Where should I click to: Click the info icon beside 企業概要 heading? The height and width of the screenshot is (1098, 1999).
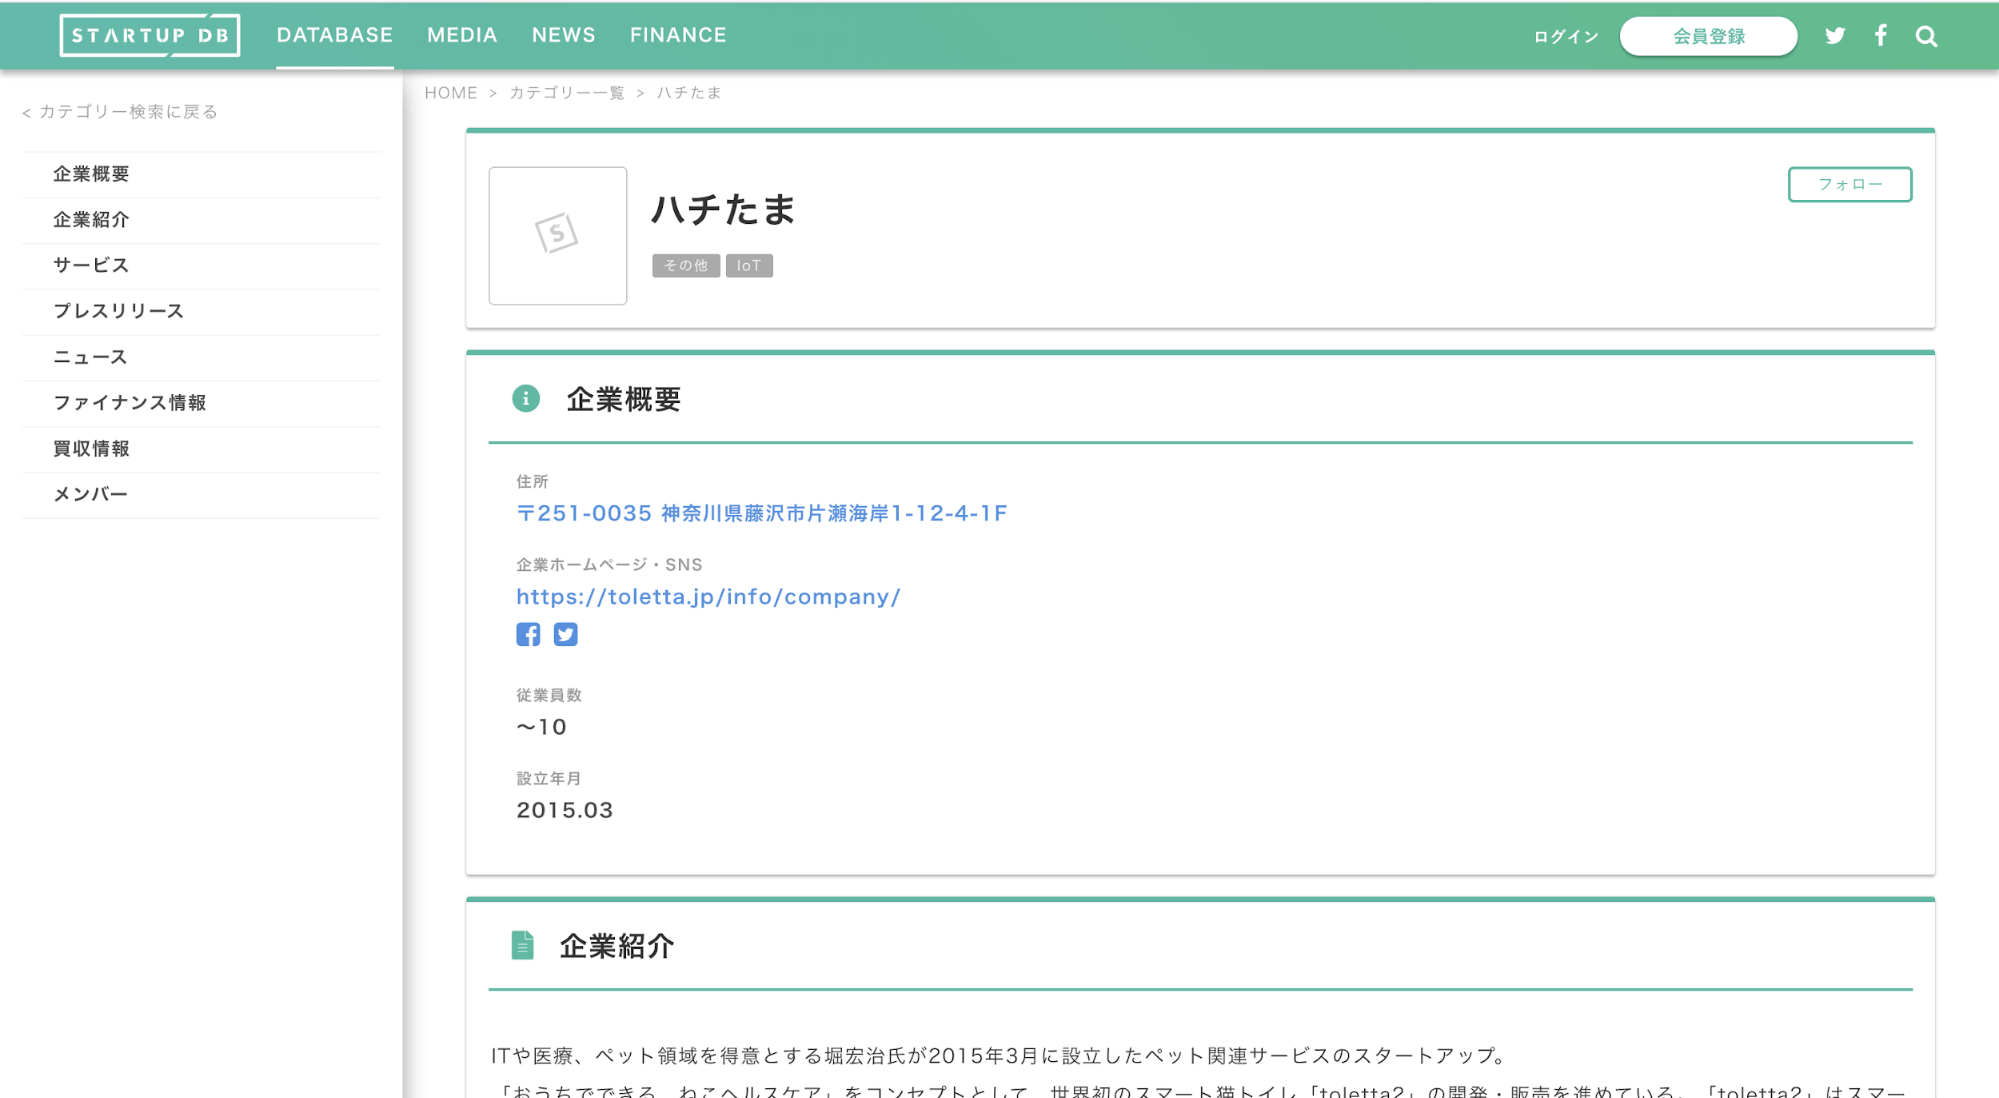click(526, 398)
